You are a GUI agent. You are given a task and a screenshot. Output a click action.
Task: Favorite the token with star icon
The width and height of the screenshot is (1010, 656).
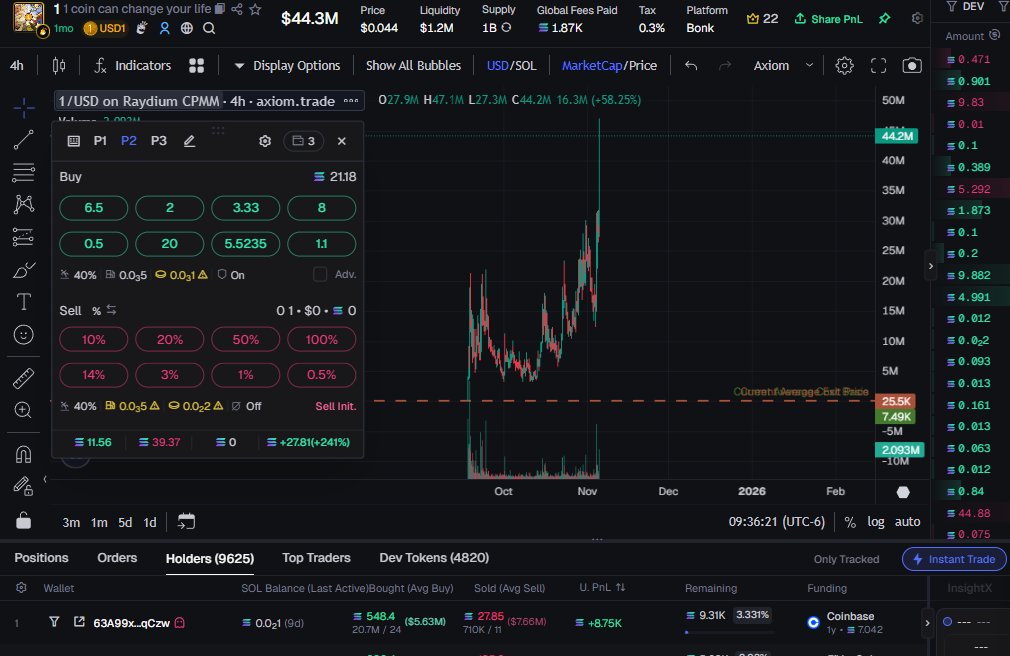255,9
